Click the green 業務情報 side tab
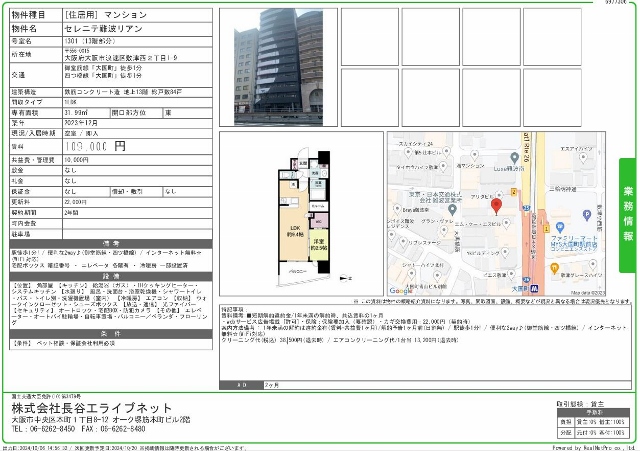640x451 pixels. point(628,215)
